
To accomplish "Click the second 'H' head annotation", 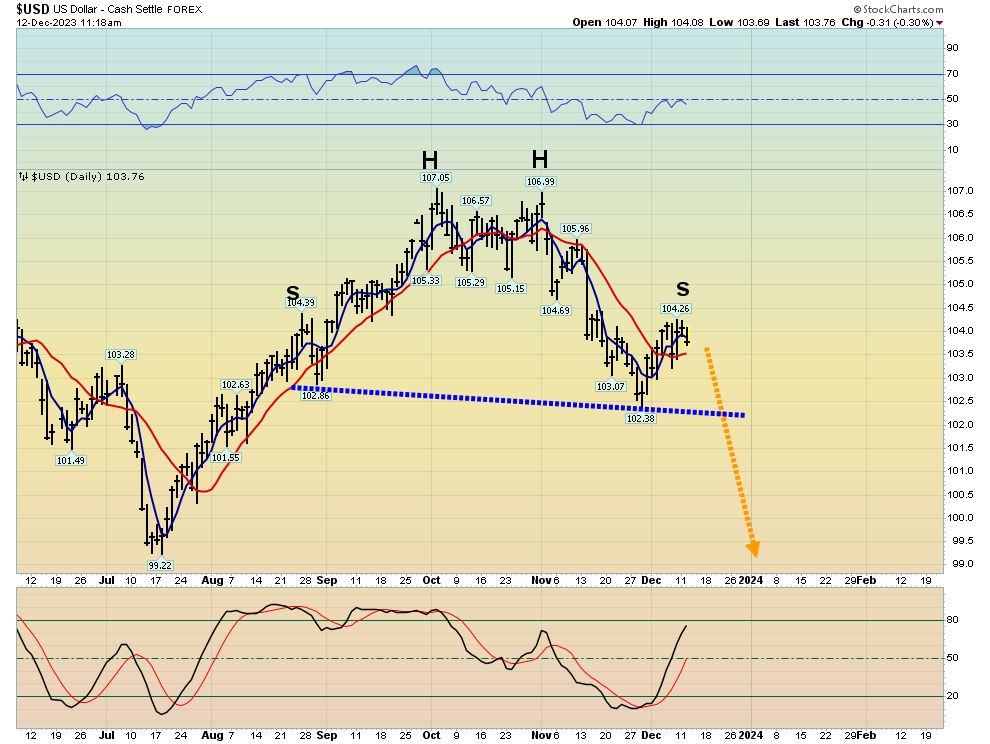I will coord(539,159).
